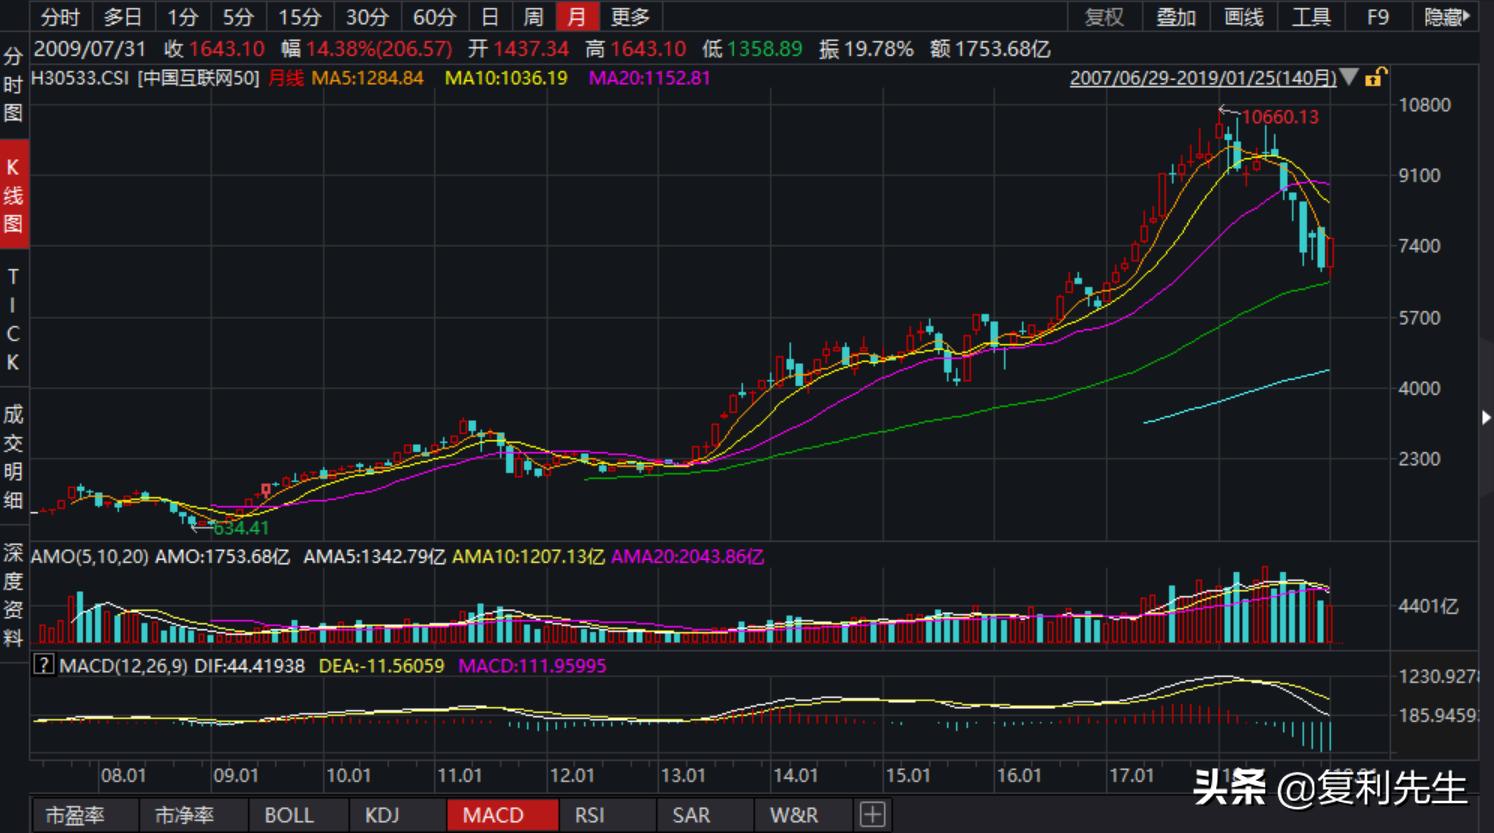Toggle 复权 price adjustment

(x=1105, y=17)
